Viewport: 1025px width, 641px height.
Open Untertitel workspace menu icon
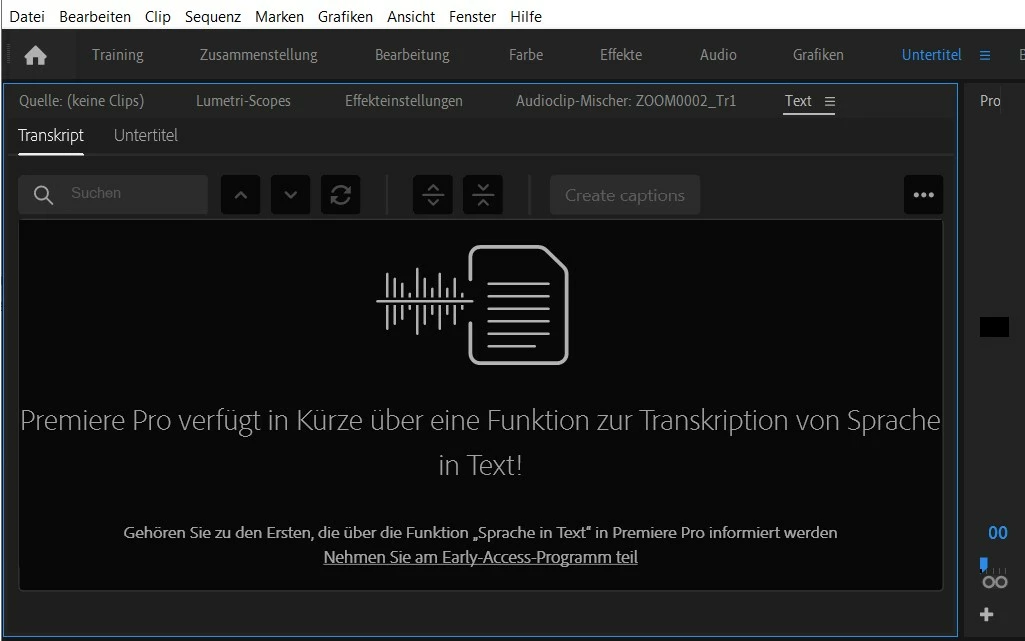tap(984, 56)
